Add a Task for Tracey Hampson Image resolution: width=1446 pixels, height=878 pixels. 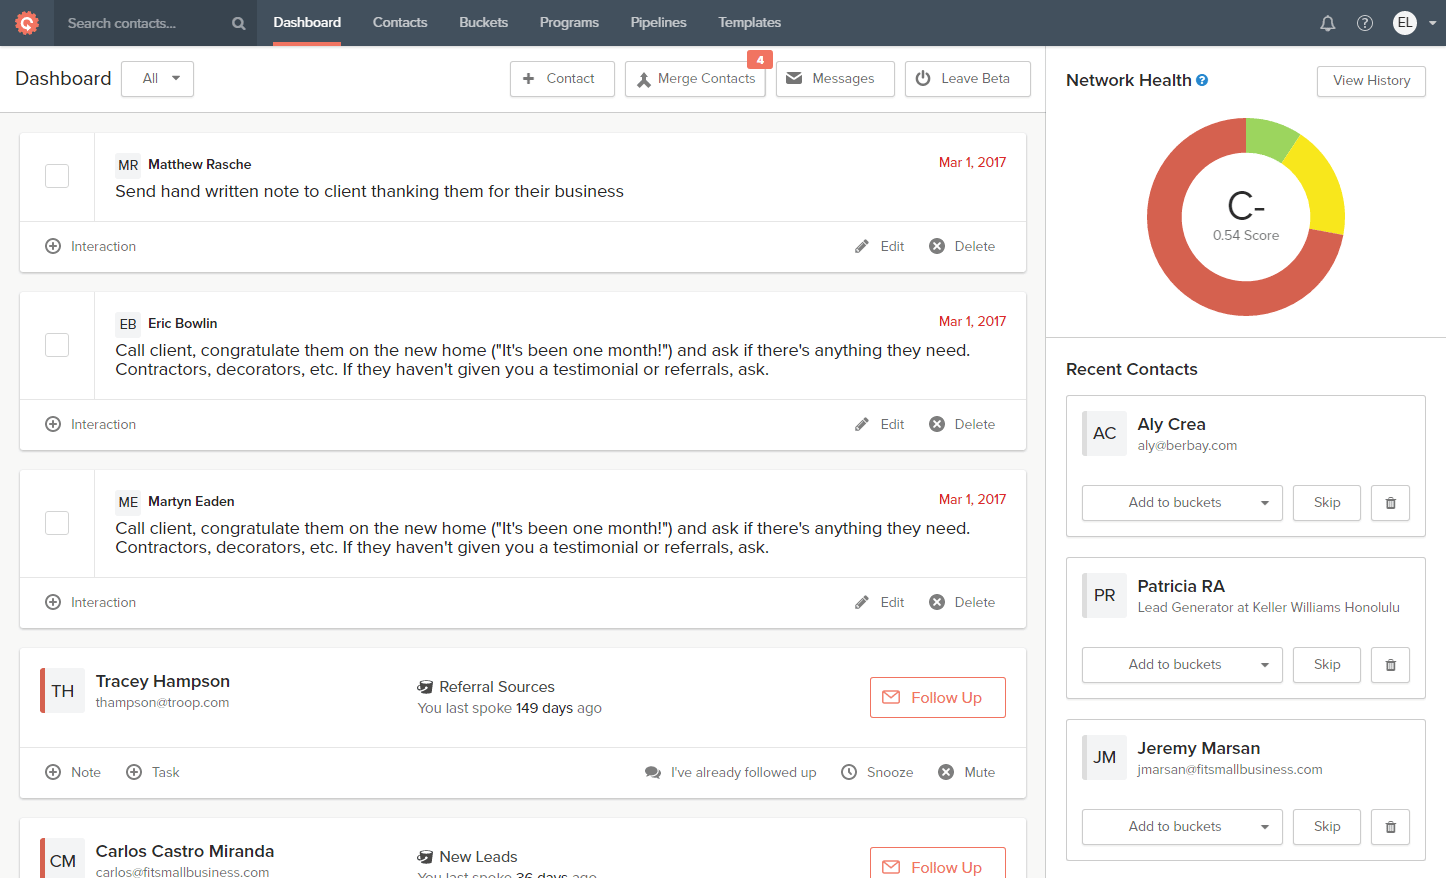click(x=153, y=772)
